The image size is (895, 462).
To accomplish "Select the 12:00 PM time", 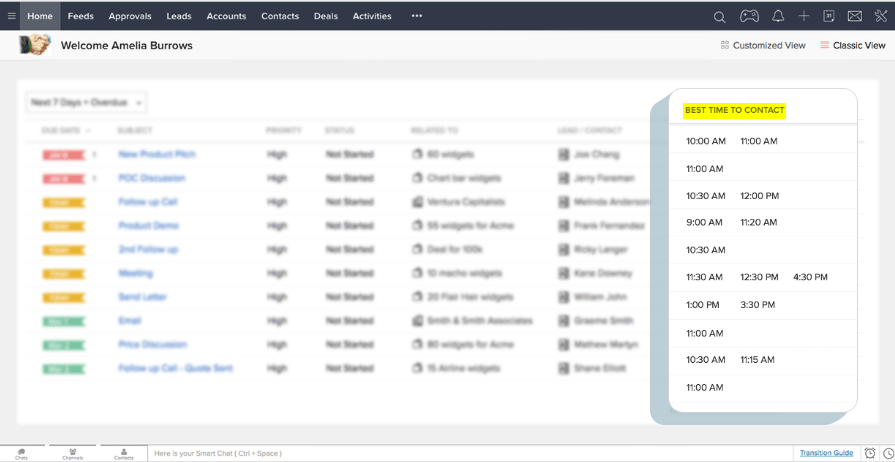I will pos(760,196).
